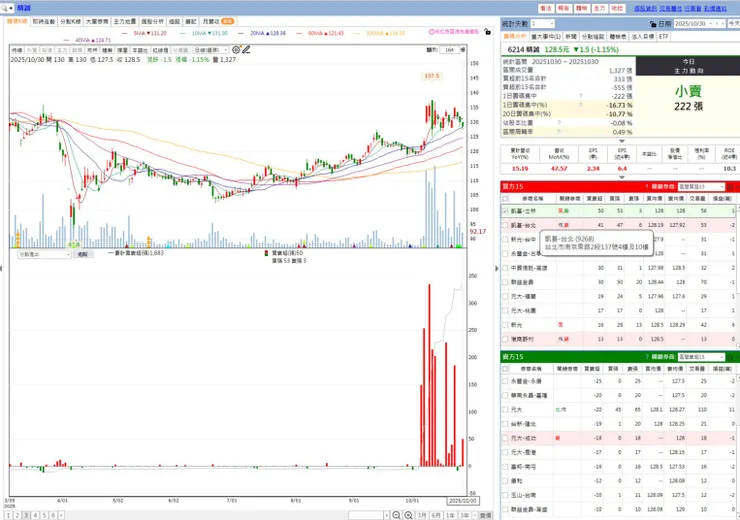
Task: Click the pink circle info icon above the chart
Action: pos(431,32)
